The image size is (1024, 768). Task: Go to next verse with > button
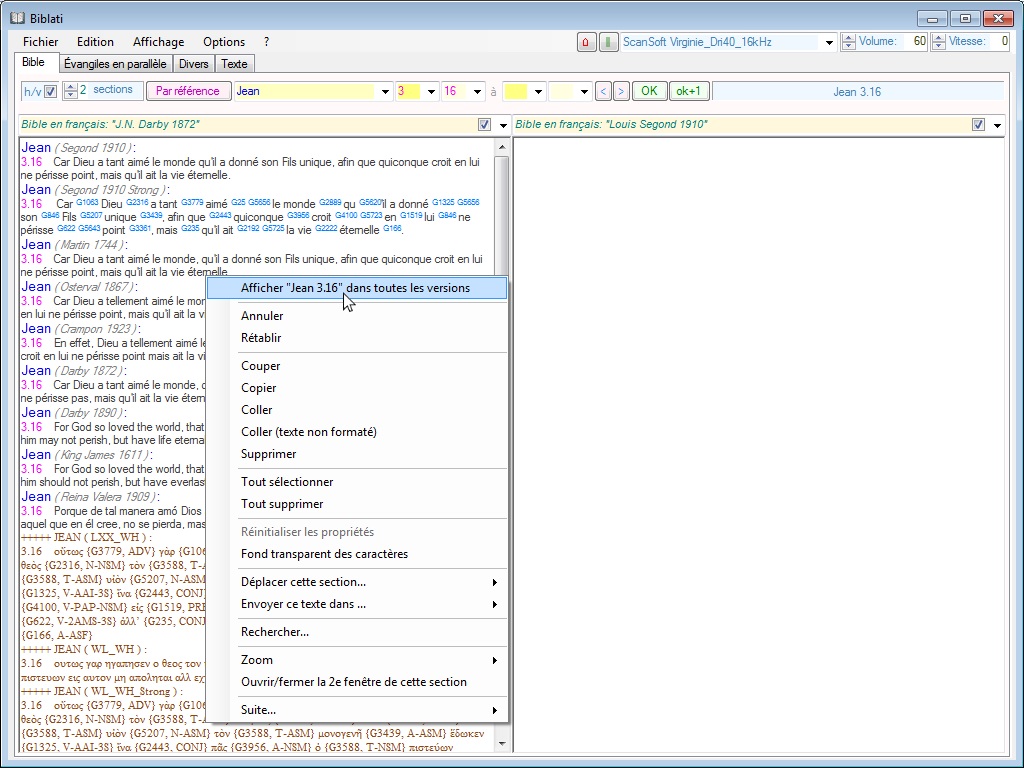tap(621, 91)
